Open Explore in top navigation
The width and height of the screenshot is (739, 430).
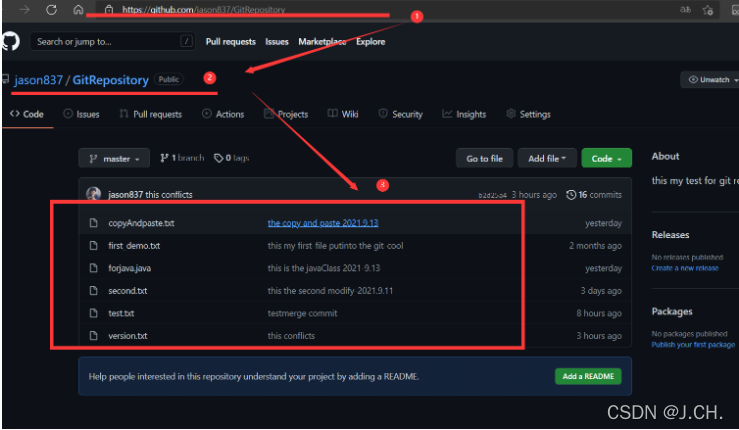370,41
